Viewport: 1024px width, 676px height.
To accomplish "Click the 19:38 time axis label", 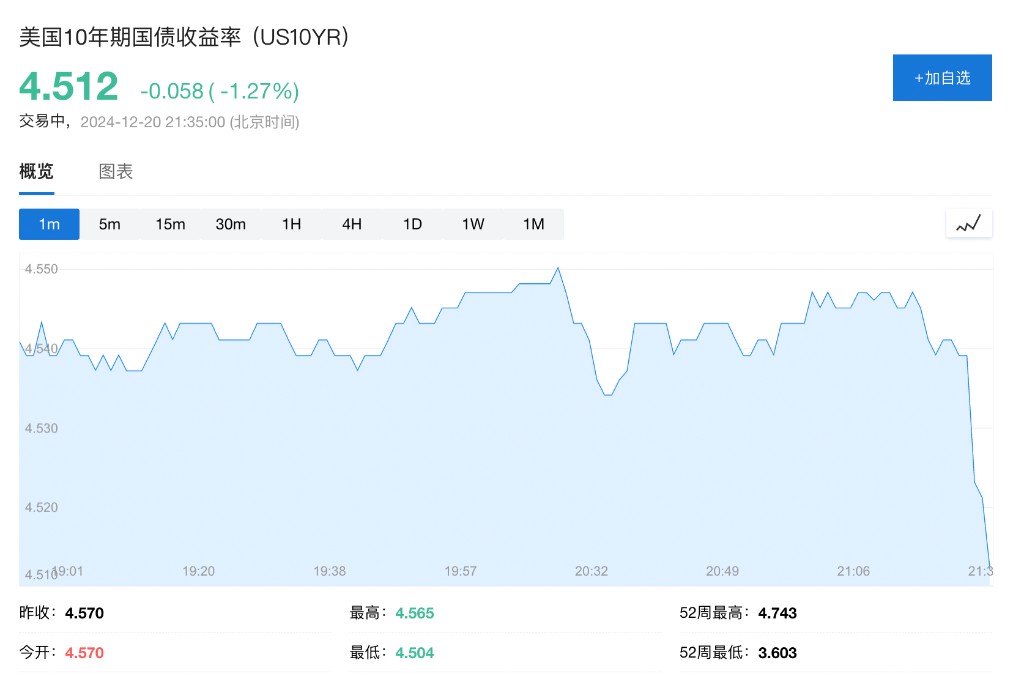I will pyautogui.click(x=330, y=571).
